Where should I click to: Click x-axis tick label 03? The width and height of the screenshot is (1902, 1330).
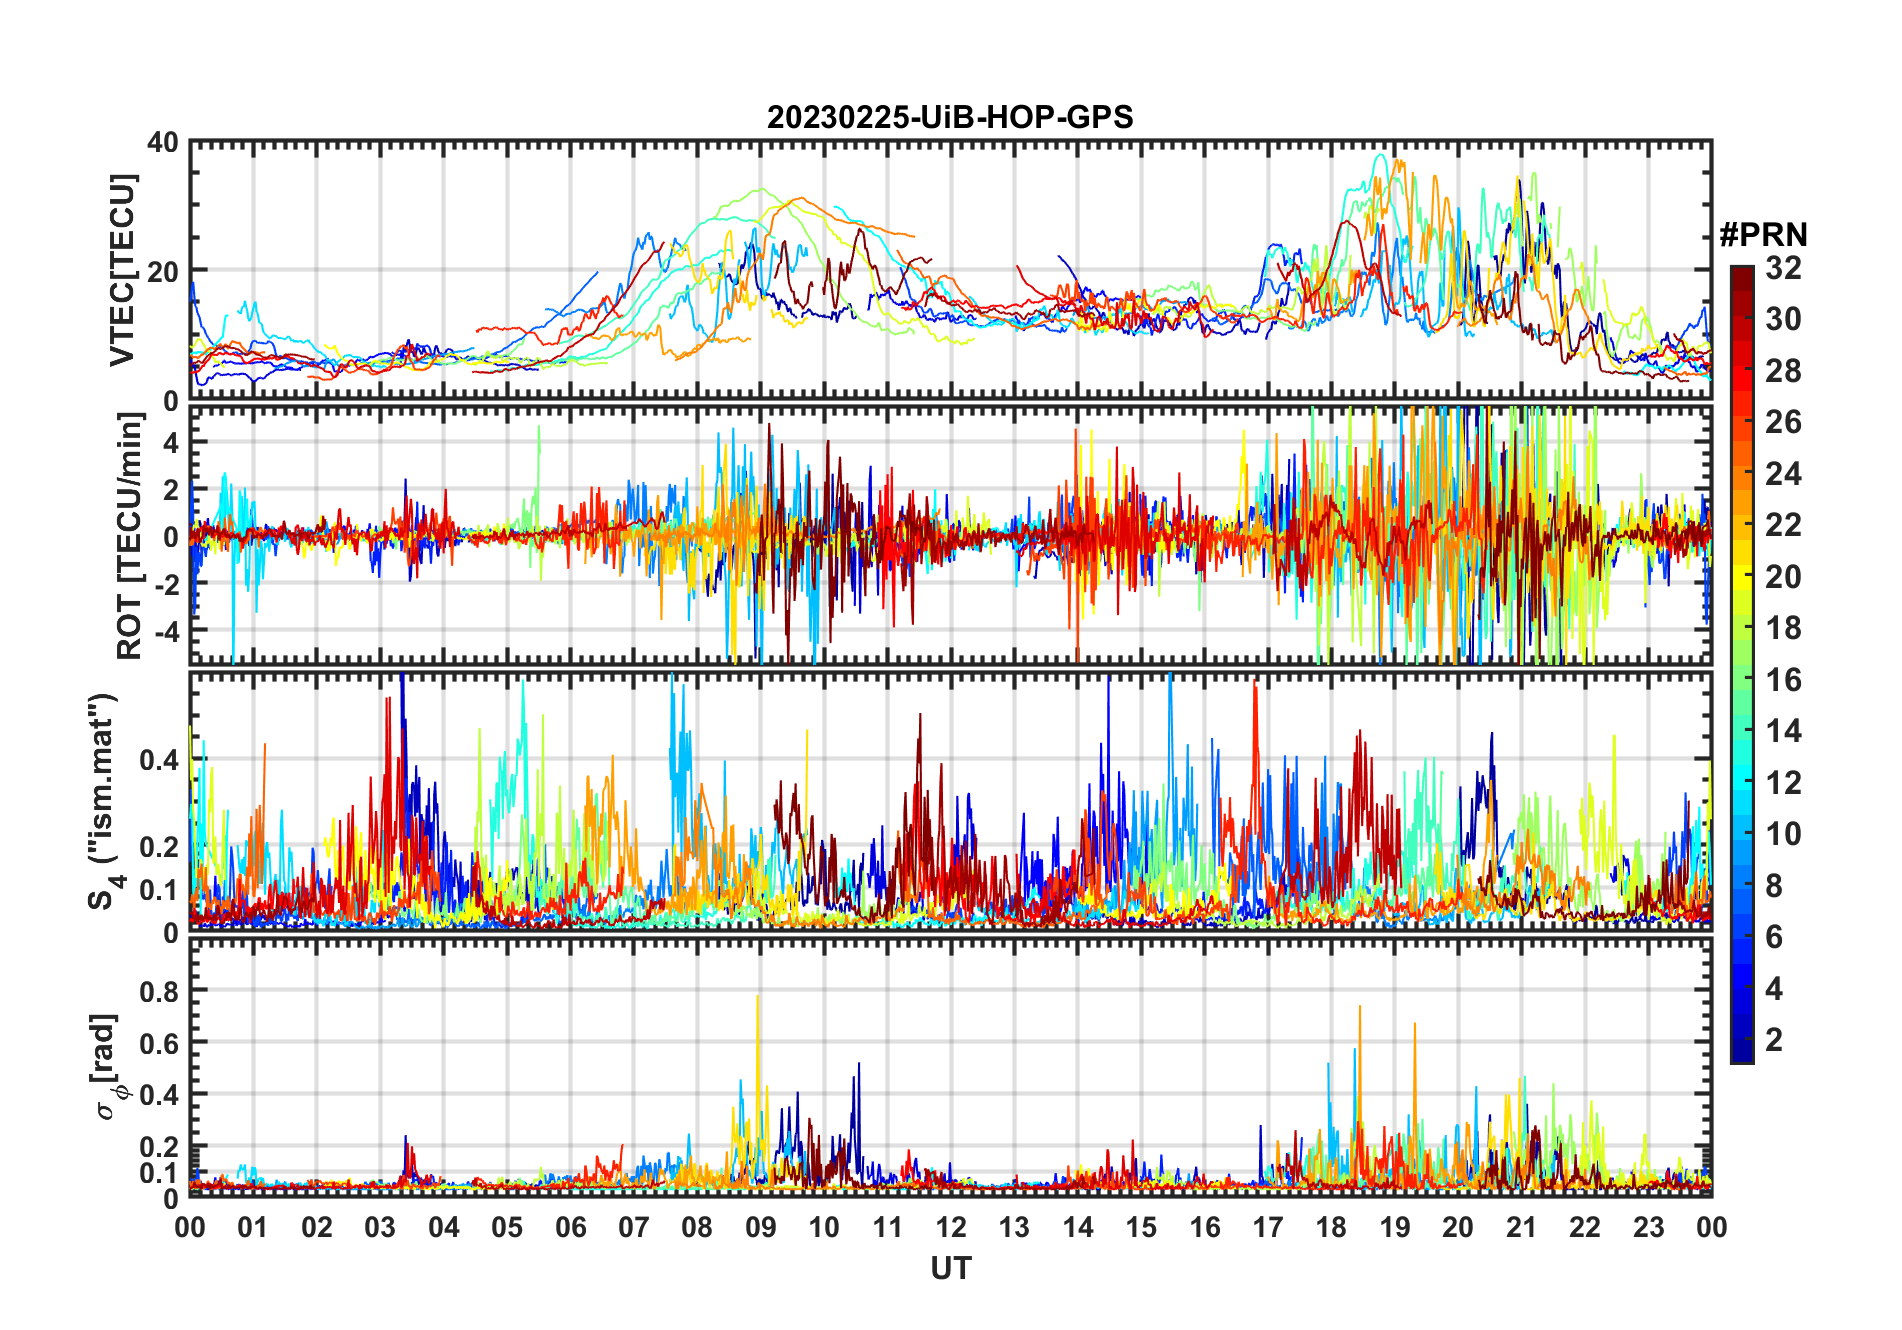click(380, 1227)
